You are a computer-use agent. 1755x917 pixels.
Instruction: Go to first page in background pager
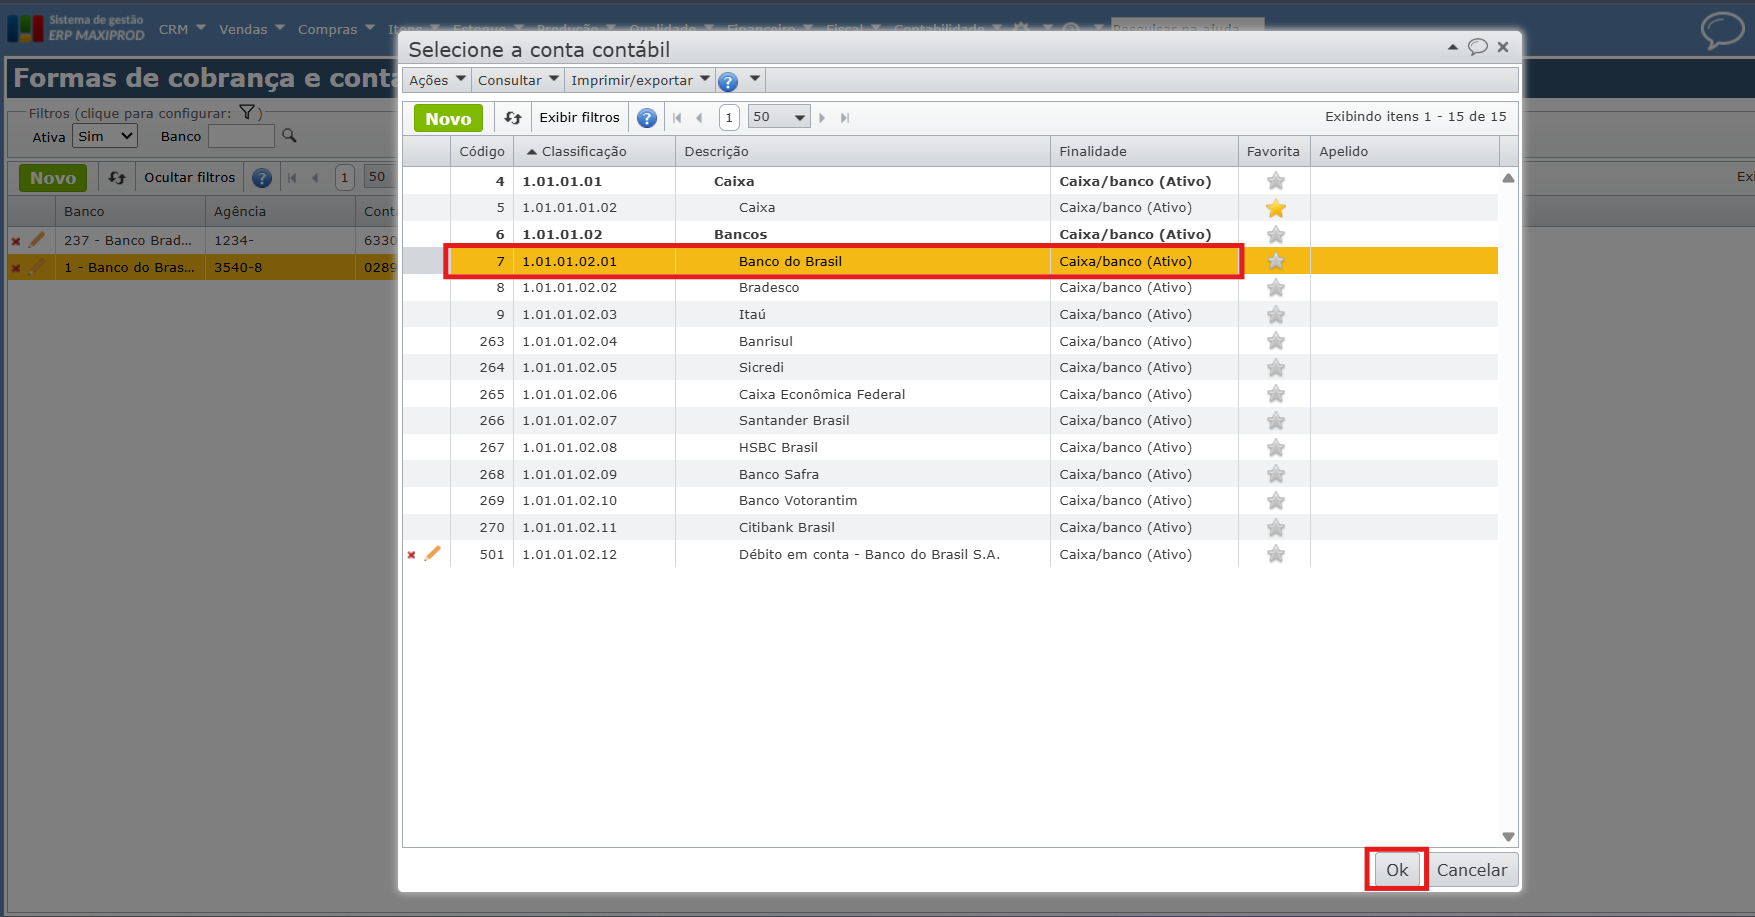(x=292, y=178)
